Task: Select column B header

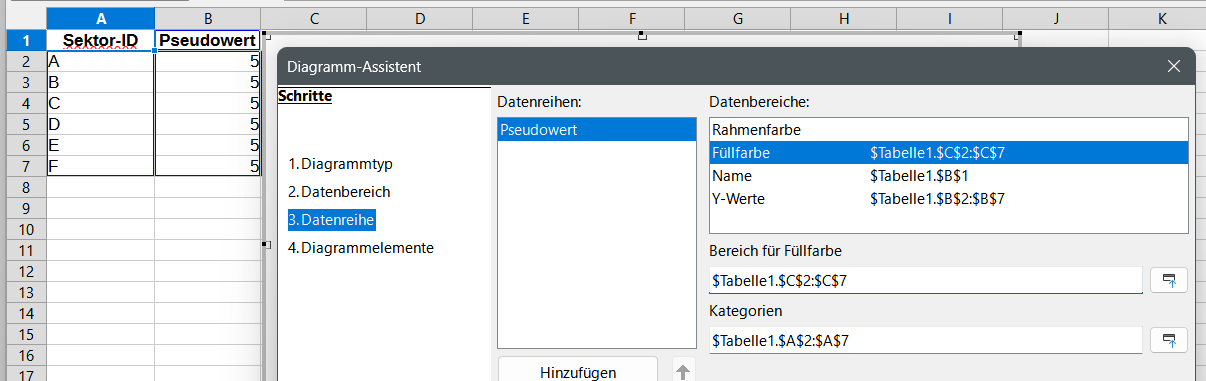Action: (208, 19)
